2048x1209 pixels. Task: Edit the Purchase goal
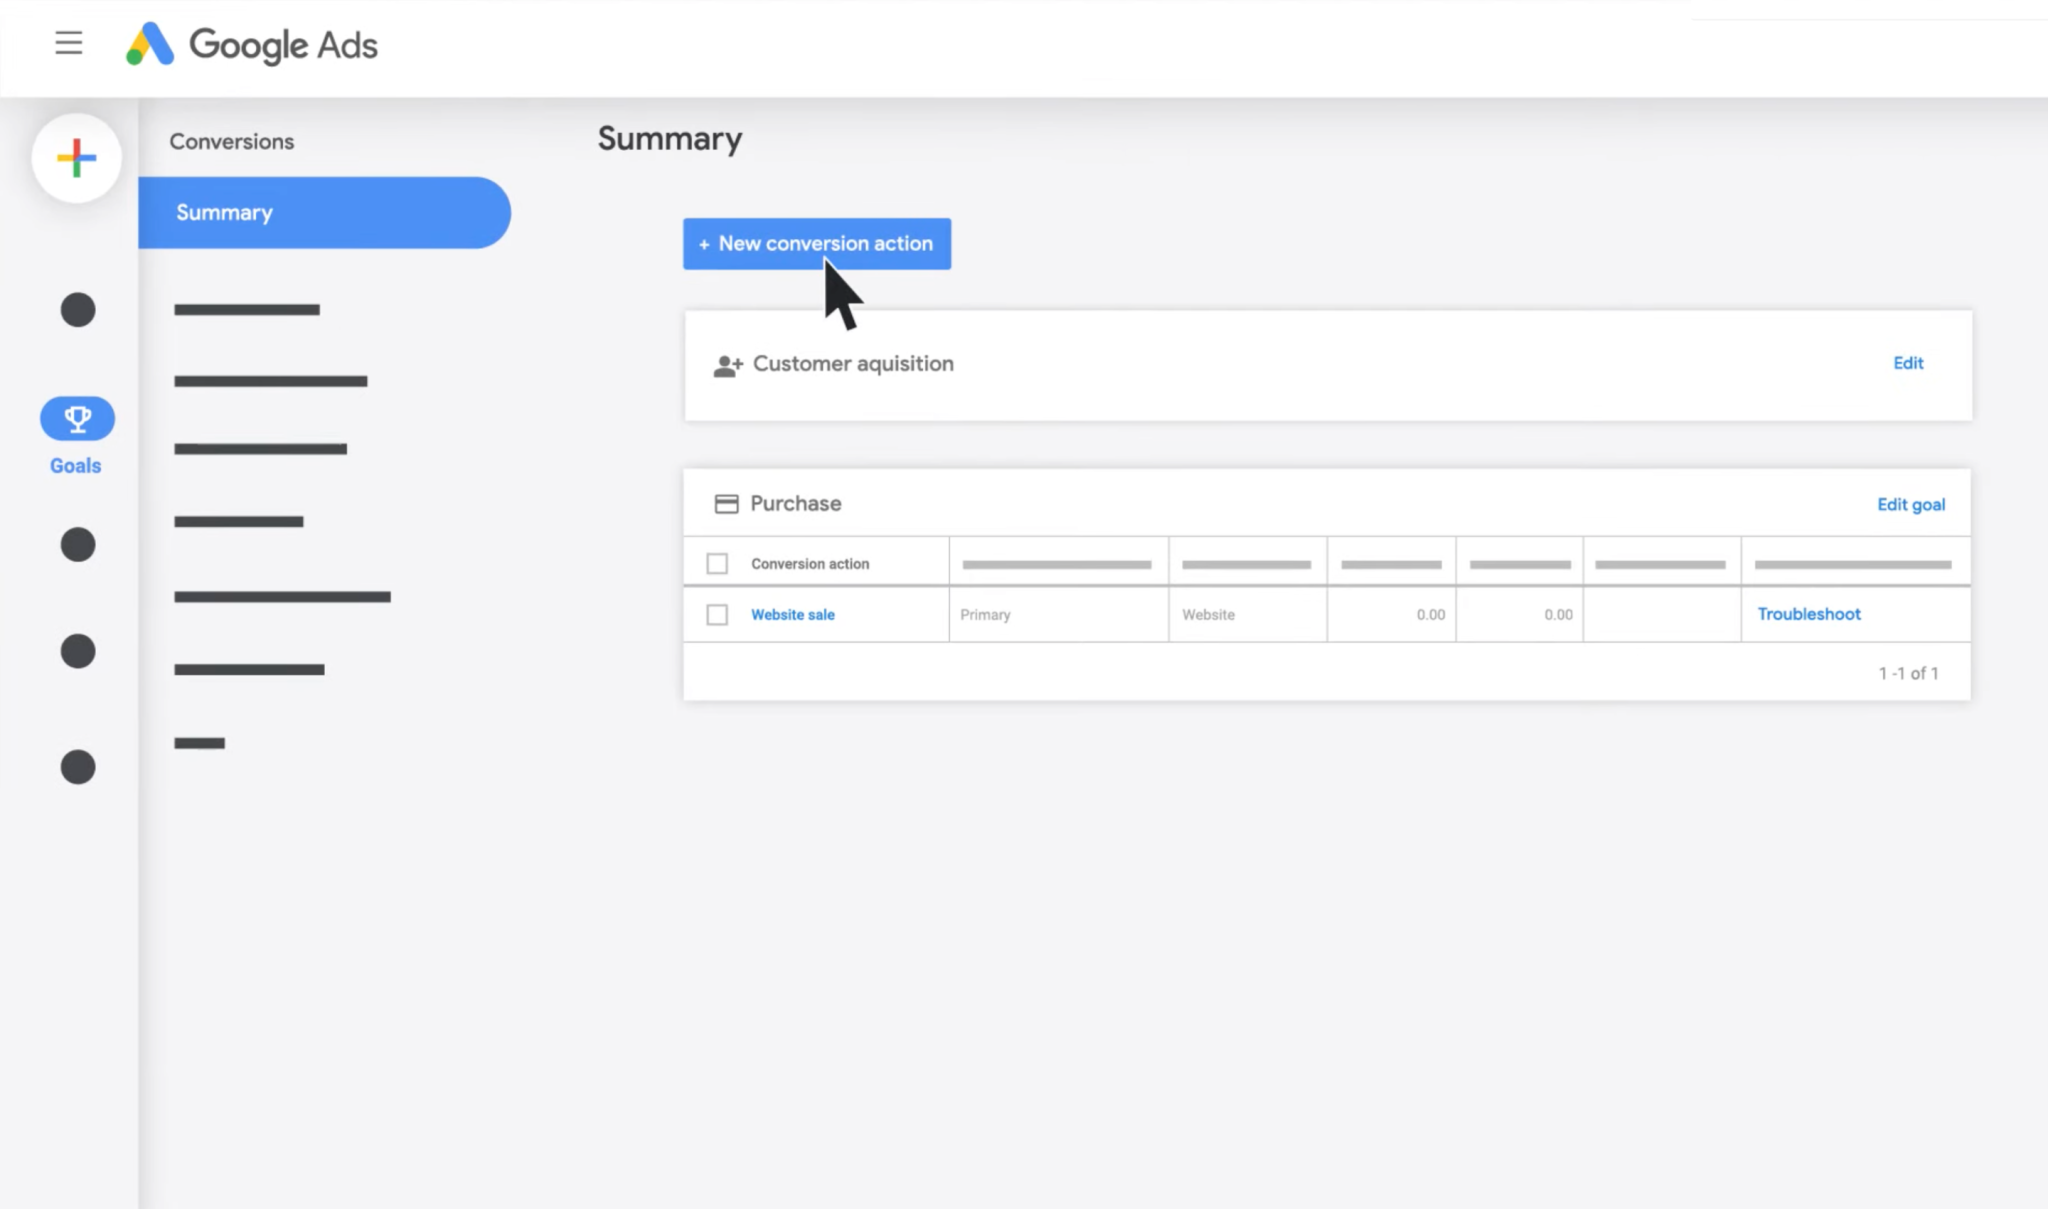(x=1910, y=504)
